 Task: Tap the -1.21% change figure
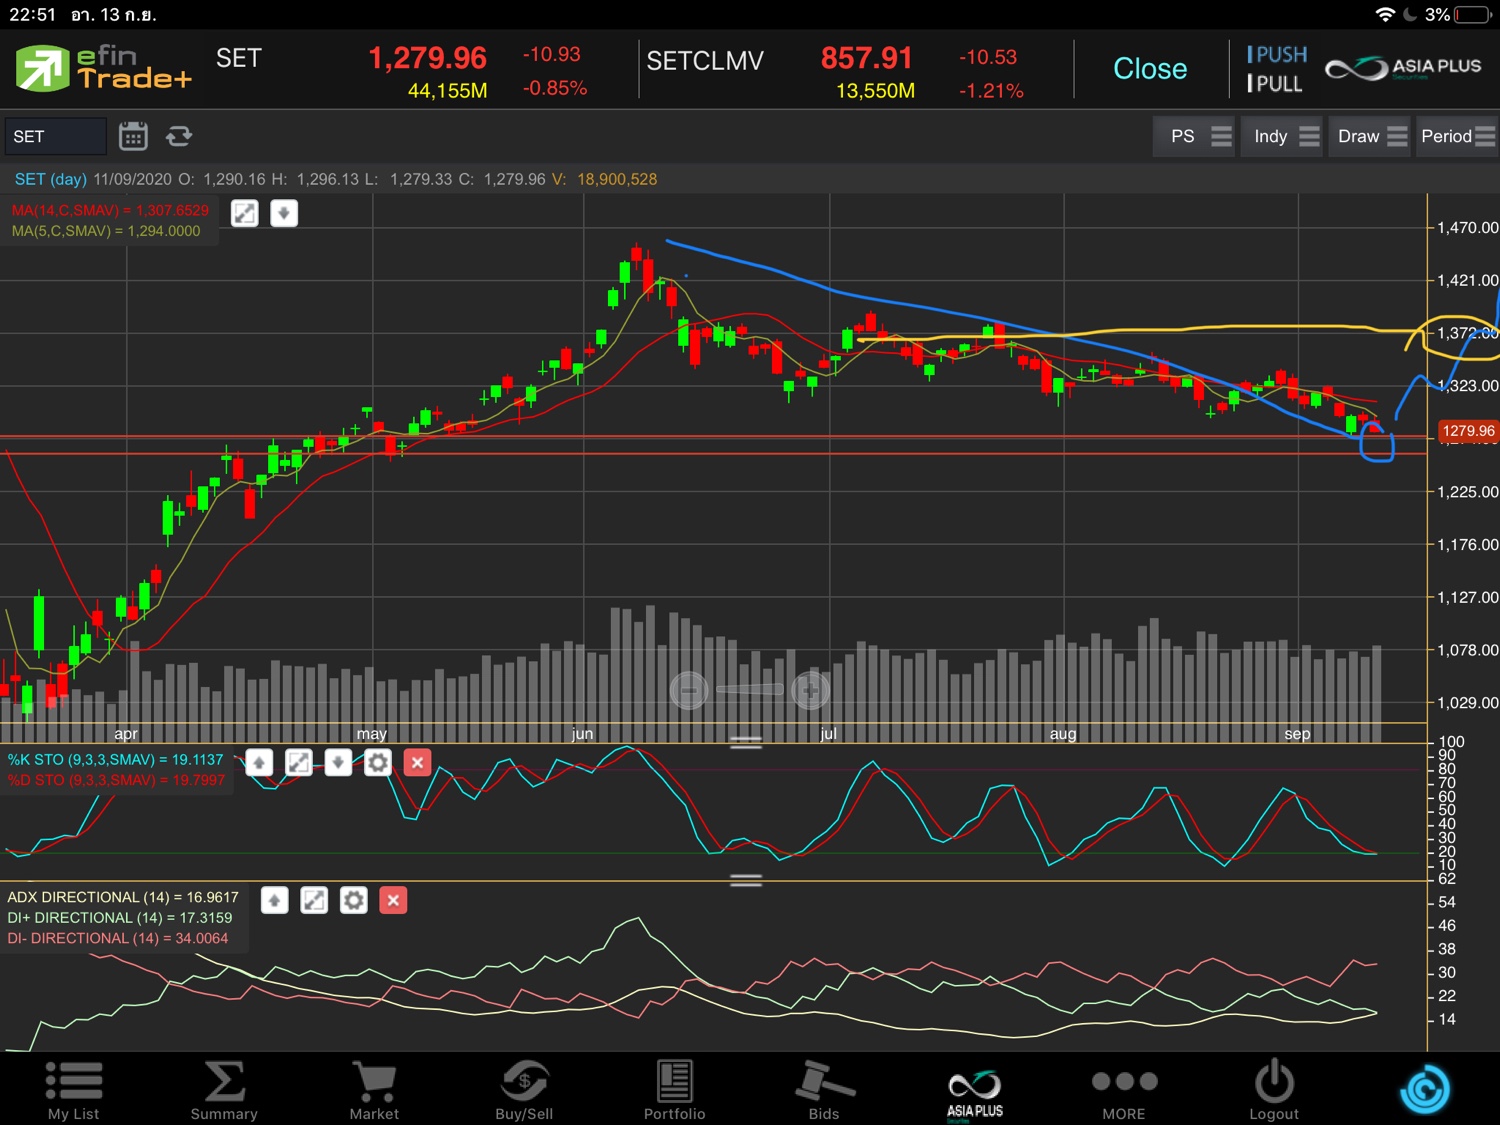pos(991,91)
